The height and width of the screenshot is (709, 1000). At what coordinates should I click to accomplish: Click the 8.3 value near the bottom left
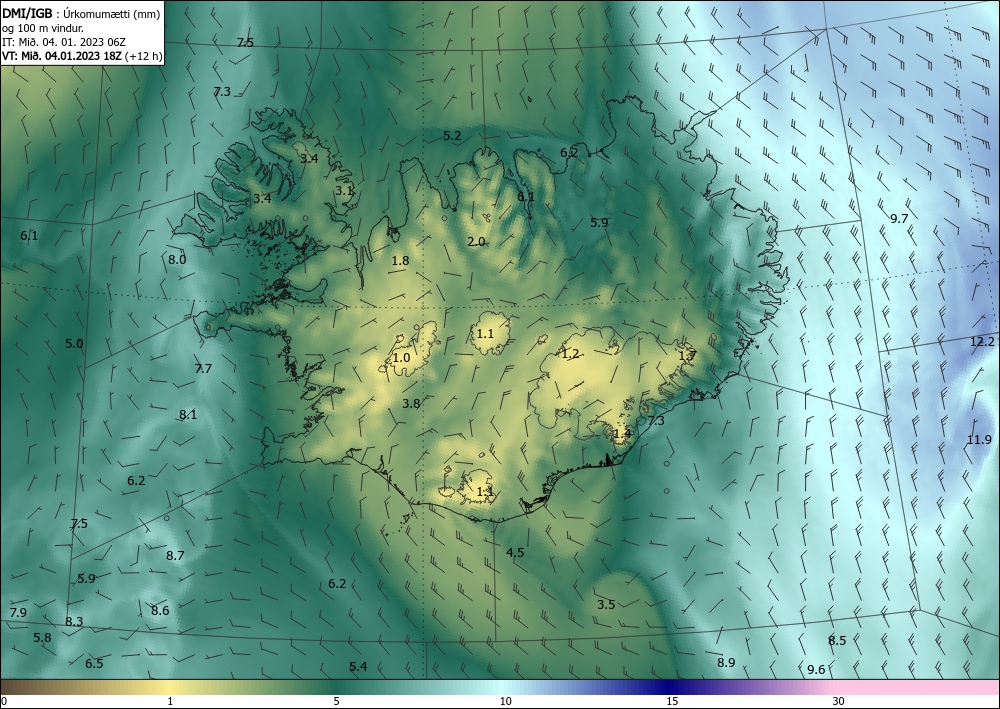pos(75,622)
